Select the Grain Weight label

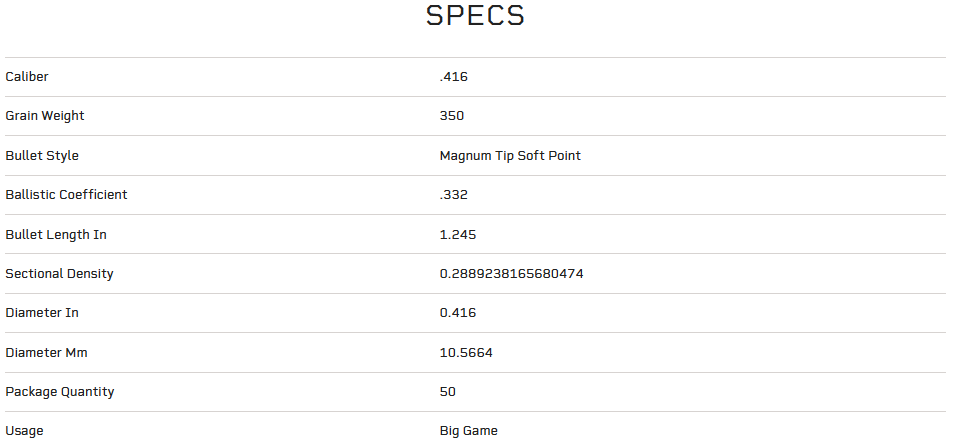click(x=45, y=116)
